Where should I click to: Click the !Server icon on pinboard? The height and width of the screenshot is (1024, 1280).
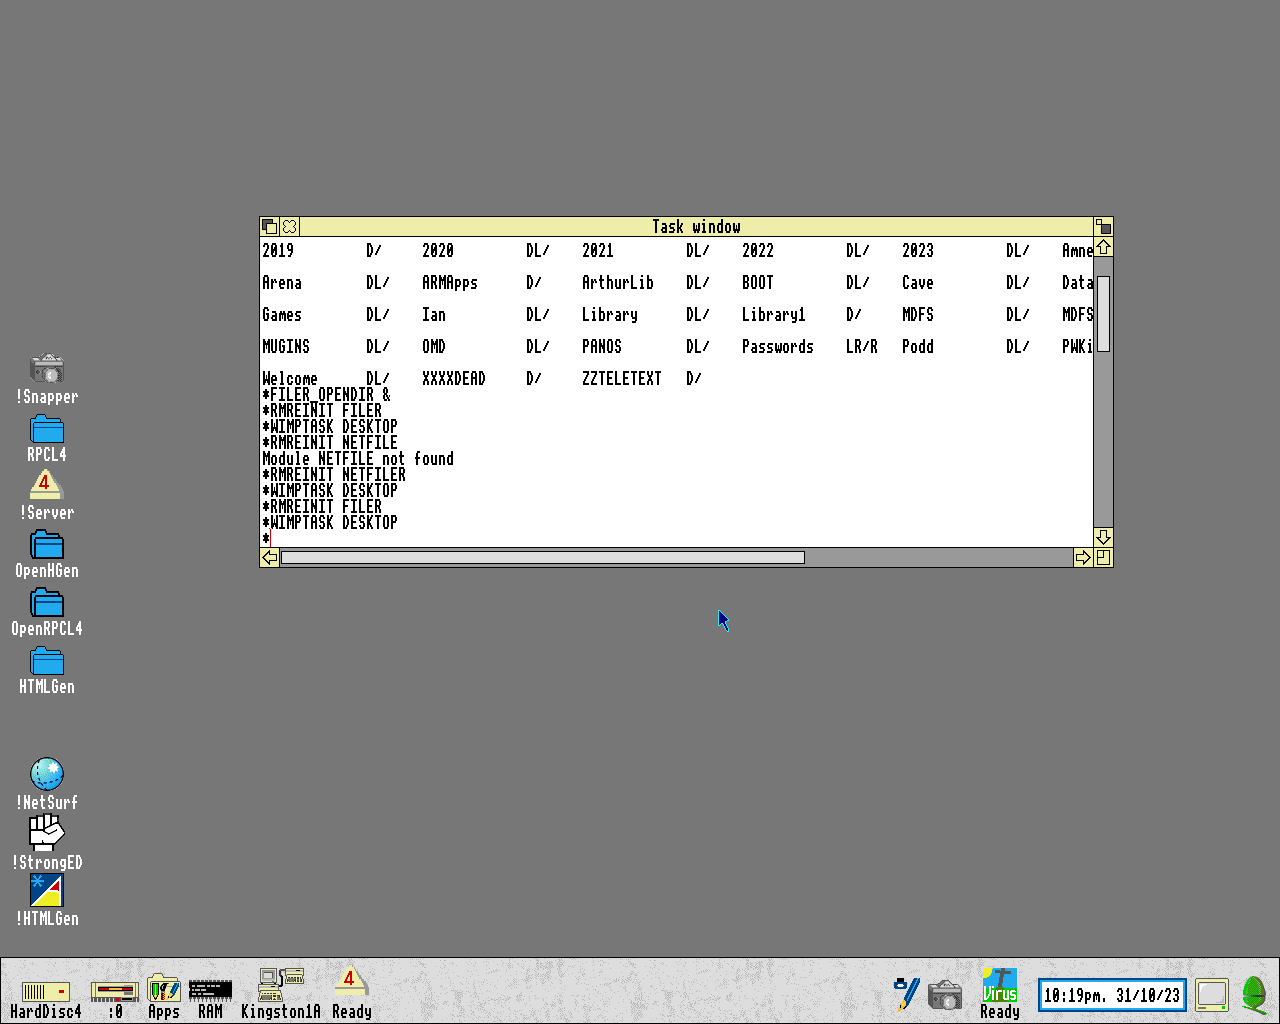(x=45, y=485)
